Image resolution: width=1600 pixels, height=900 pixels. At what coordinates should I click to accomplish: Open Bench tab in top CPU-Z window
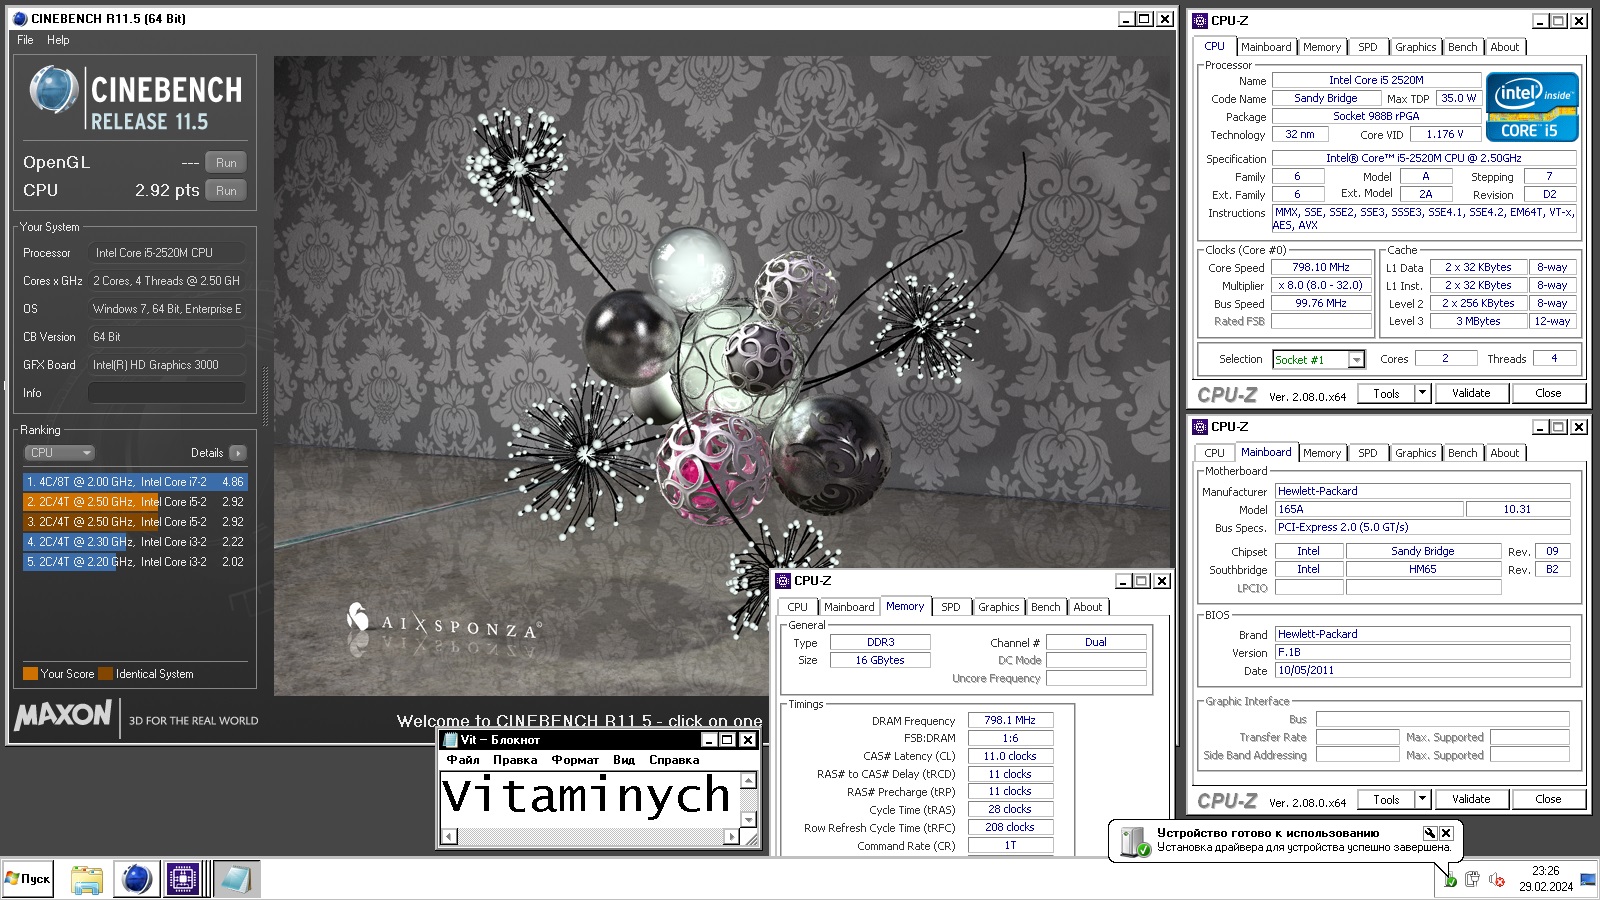point(1463,47)
